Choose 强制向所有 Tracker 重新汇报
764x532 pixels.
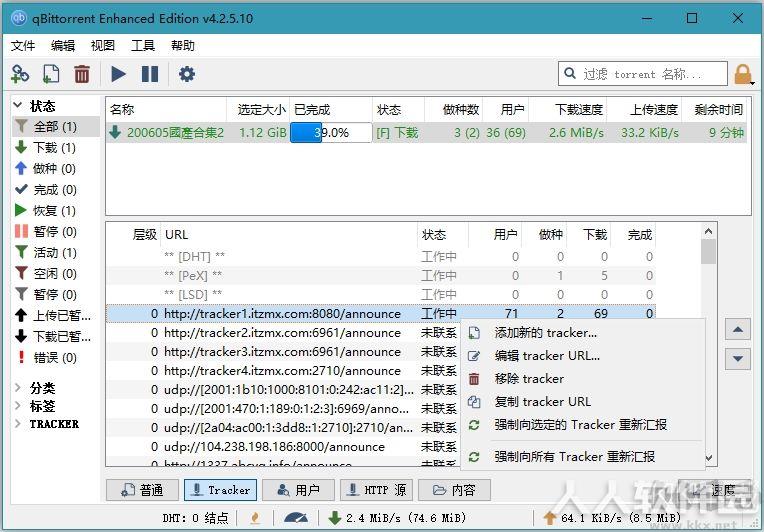tap(583, 456)
